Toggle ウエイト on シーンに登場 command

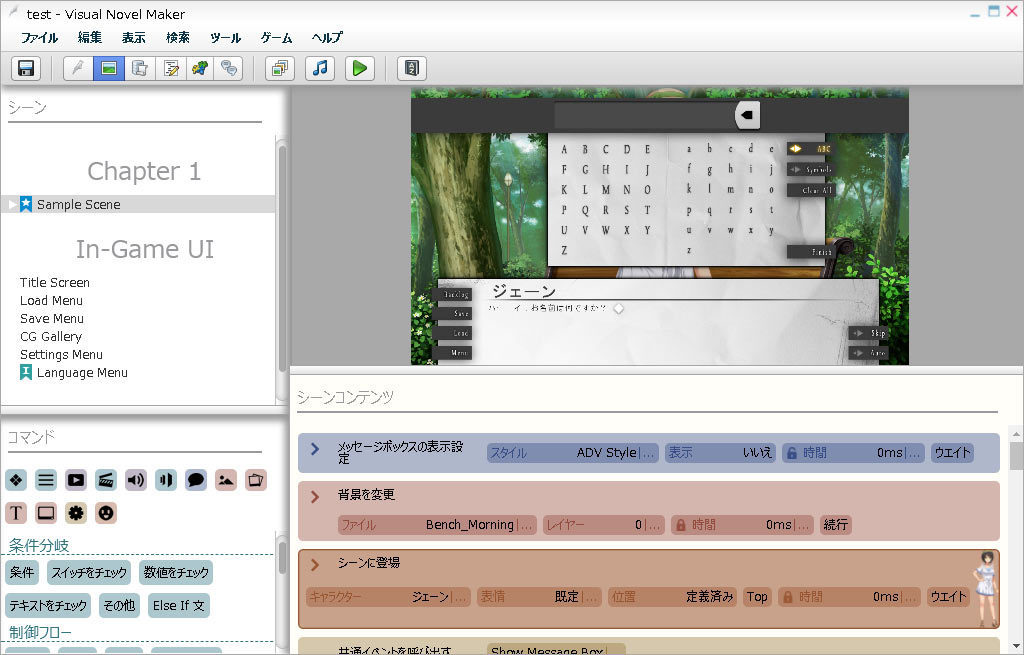coord(948,596)
